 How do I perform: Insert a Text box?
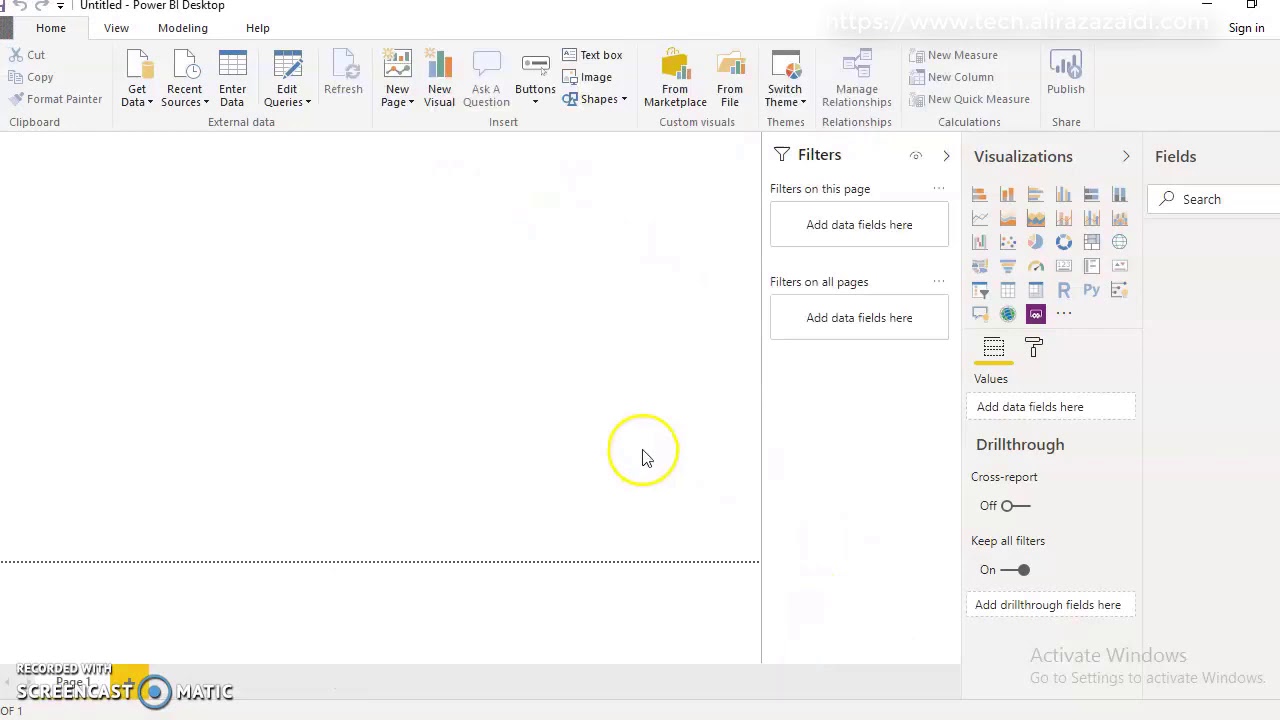tap(592, 55)
